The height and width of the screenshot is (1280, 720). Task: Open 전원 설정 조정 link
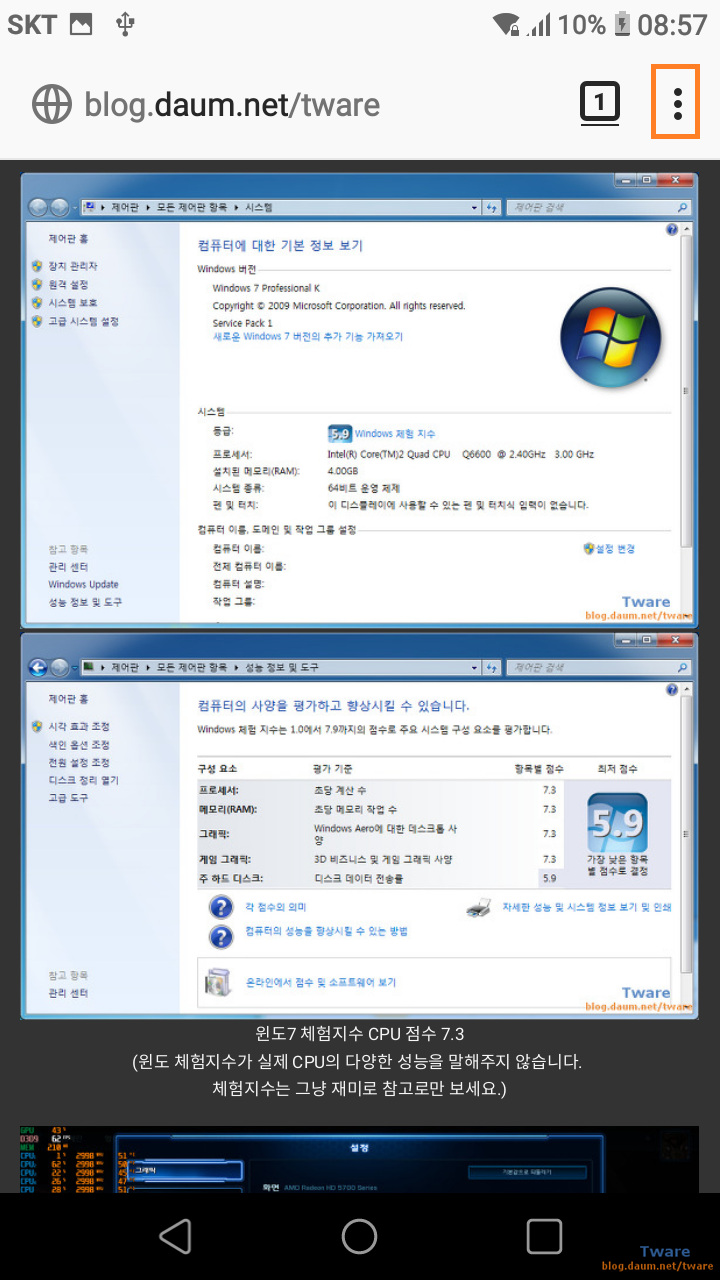point(78,762)
